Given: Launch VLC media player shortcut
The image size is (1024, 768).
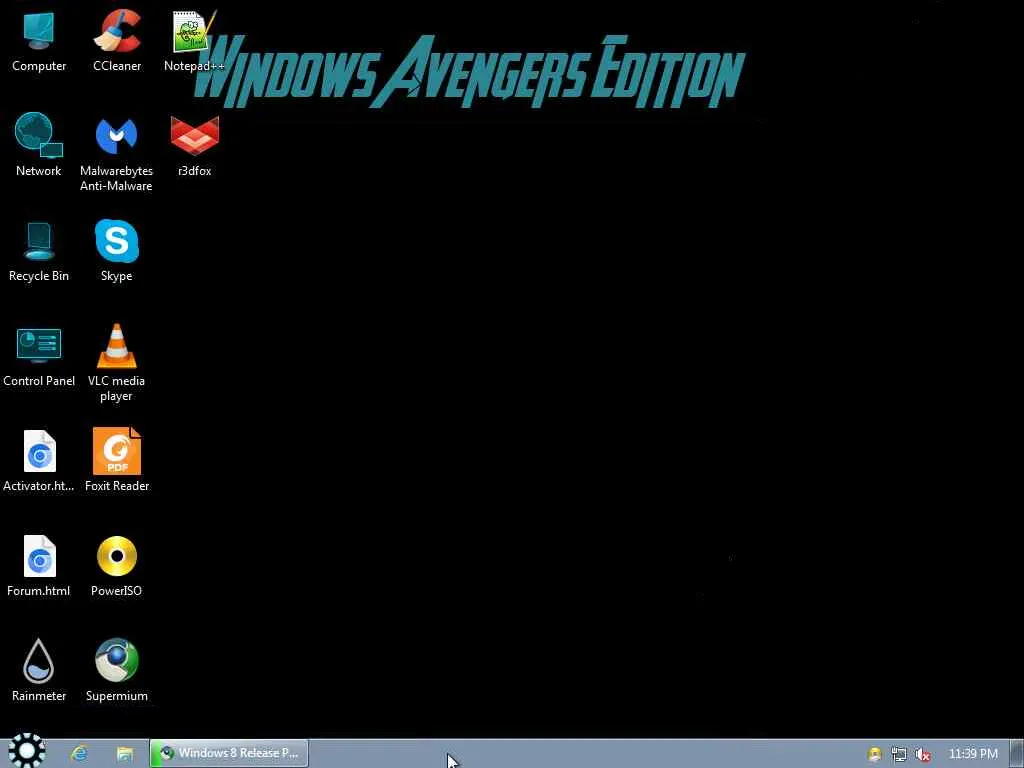Looking at the screenshot, I should [116, 363].
